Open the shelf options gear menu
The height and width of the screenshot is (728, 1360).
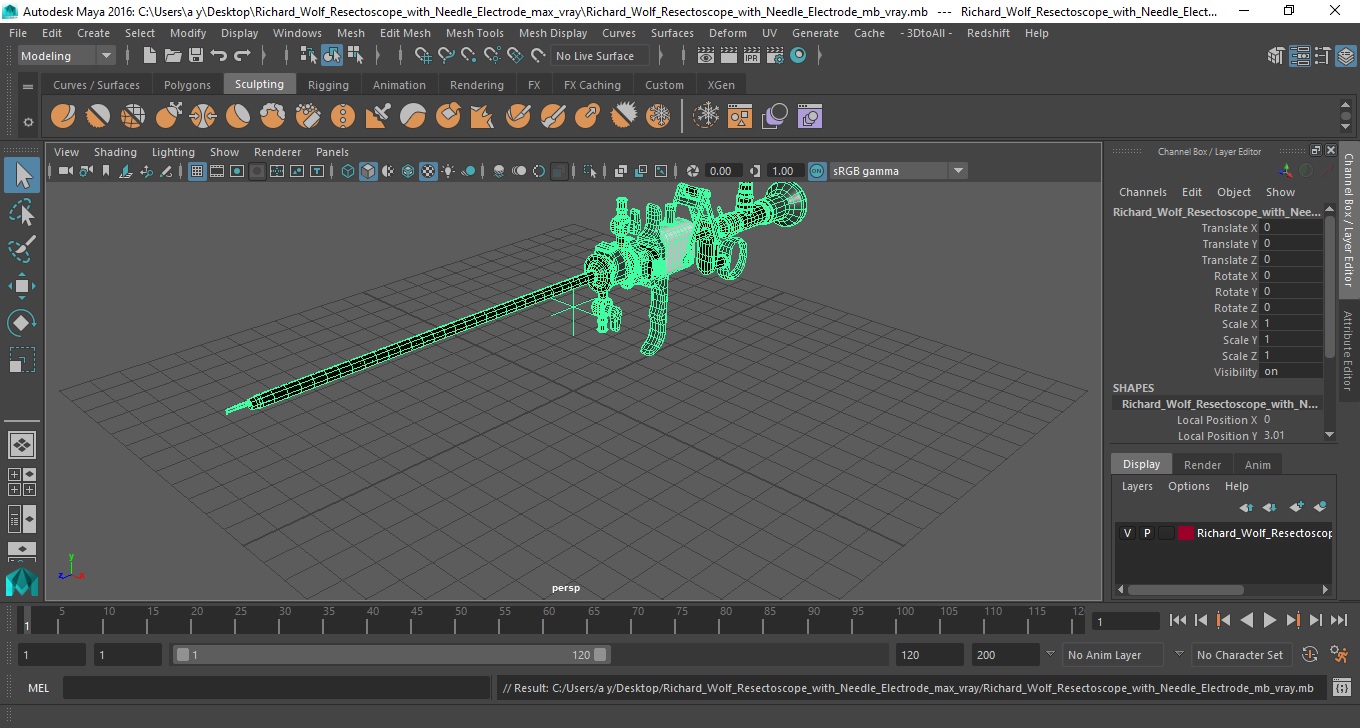click(28, 122)
